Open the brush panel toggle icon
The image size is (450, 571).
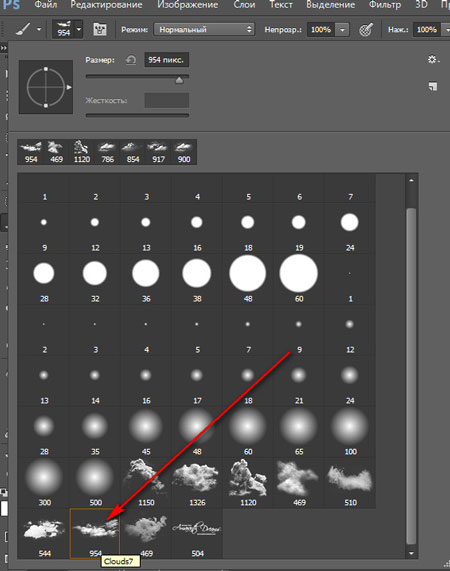(x=100, y=29)
